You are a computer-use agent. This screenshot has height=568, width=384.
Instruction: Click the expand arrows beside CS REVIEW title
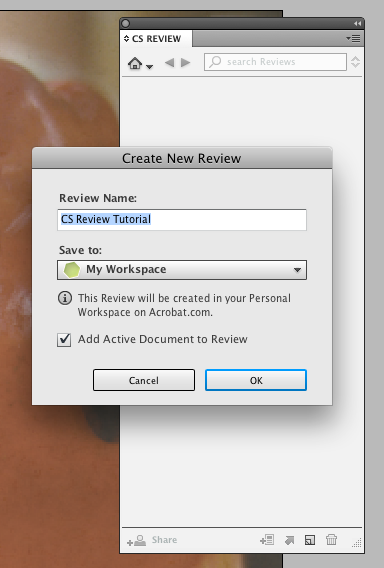click(x=126, y=38)
